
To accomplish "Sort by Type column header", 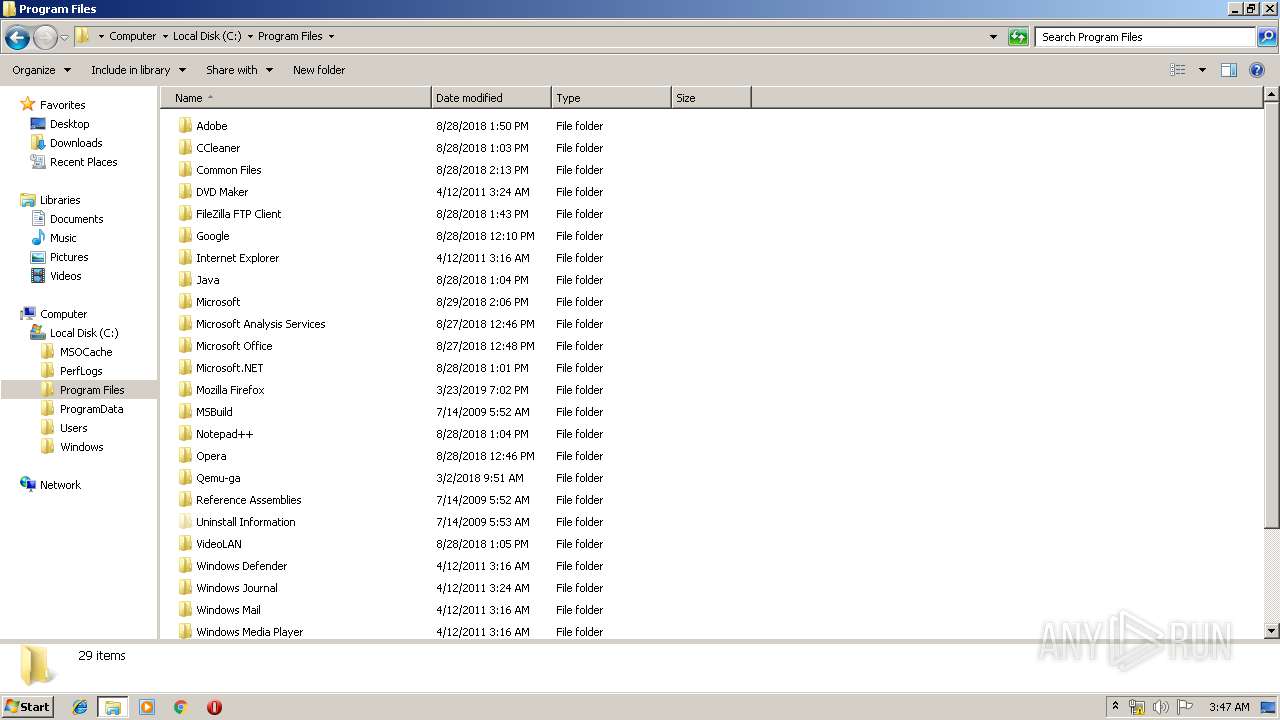I will click(x=611, y=98).
